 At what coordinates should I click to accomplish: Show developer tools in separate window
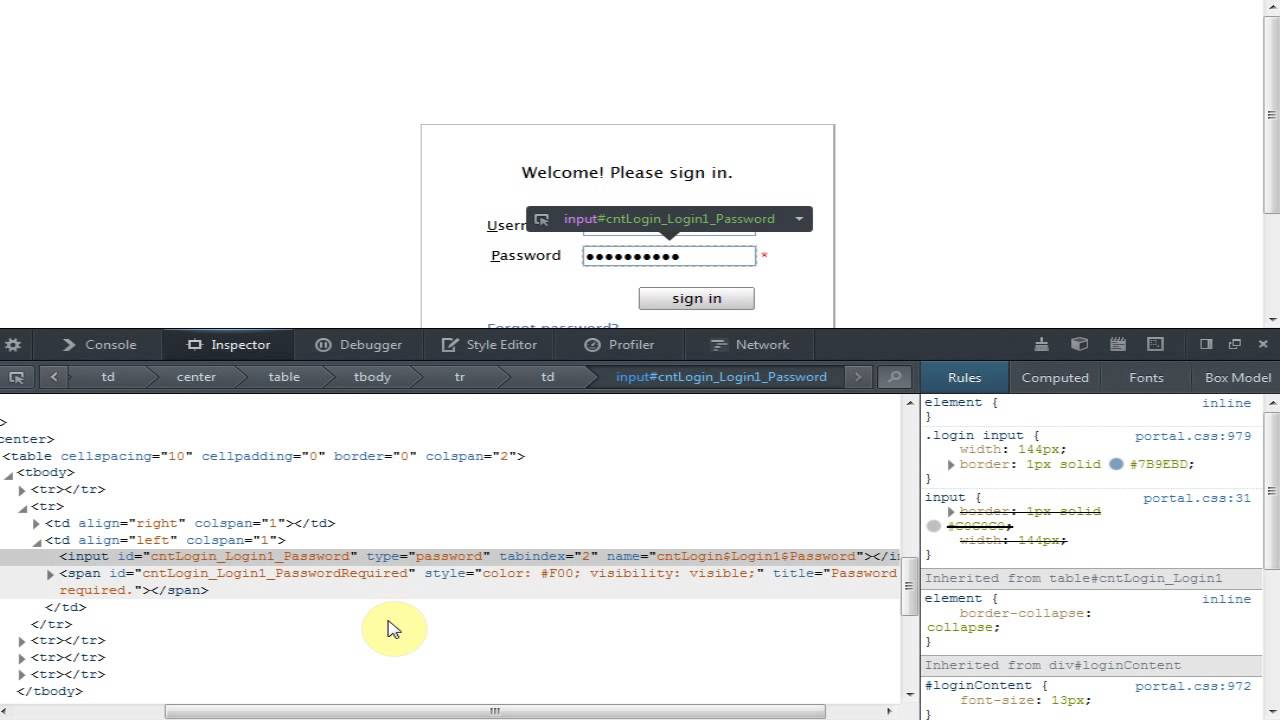[x=1234, y=344]
